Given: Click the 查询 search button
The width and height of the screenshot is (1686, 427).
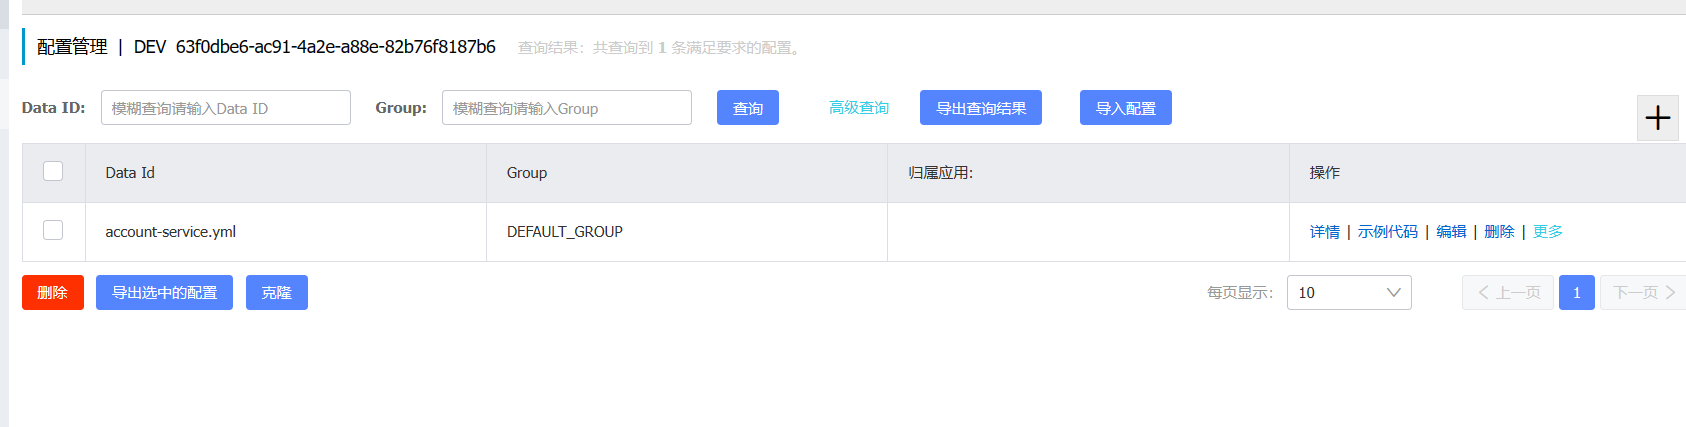Looking at the screenshot, I should click(x=748, y=108).
